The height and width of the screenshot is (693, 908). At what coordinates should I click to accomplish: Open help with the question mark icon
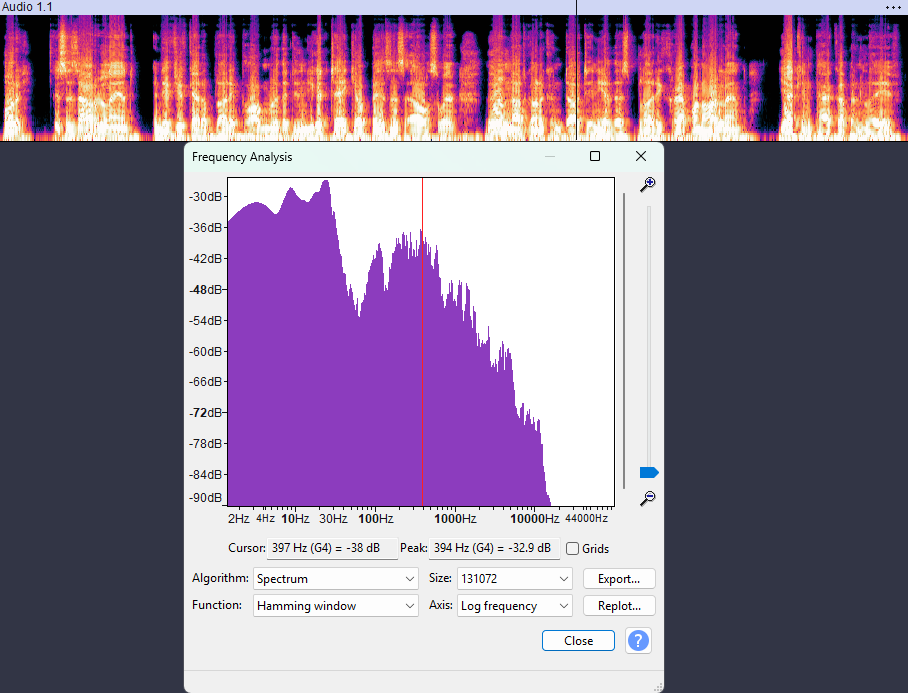638,641
